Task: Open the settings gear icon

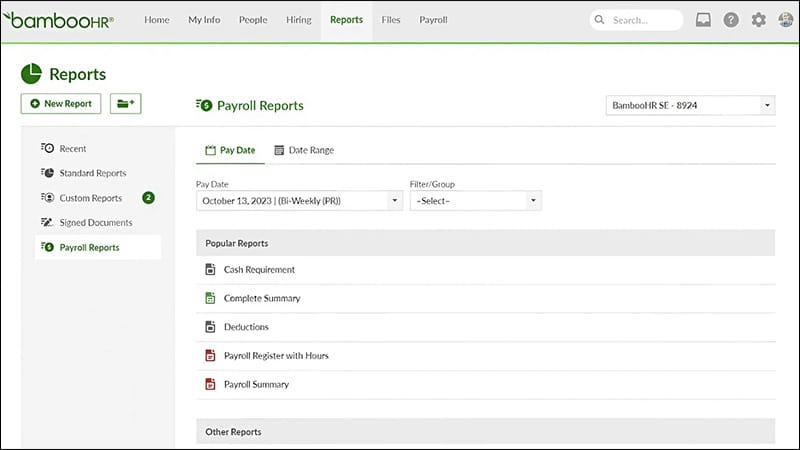Action: coord(759,20)
